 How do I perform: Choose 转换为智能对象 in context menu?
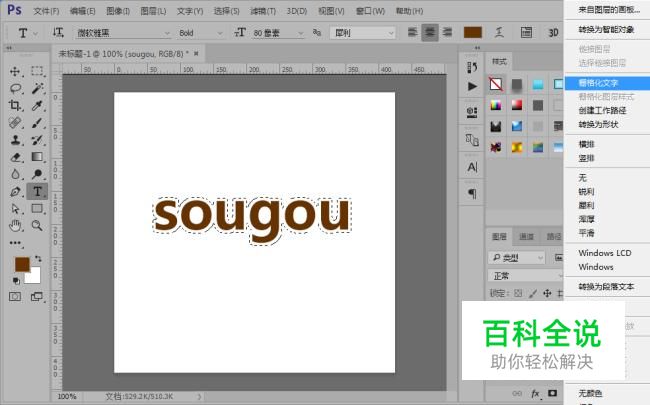[x=607, y=29]
